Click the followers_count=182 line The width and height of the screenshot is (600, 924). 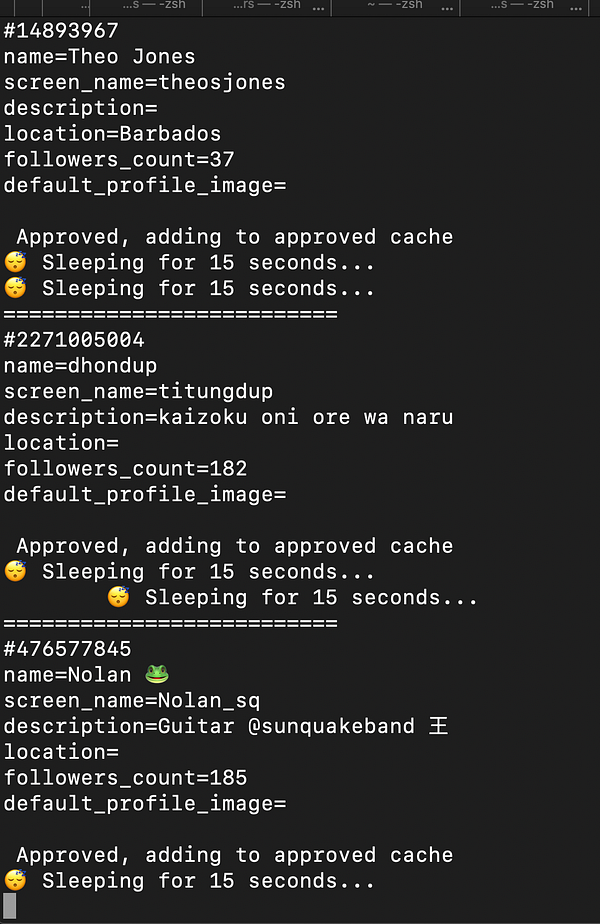pos(125,469)
